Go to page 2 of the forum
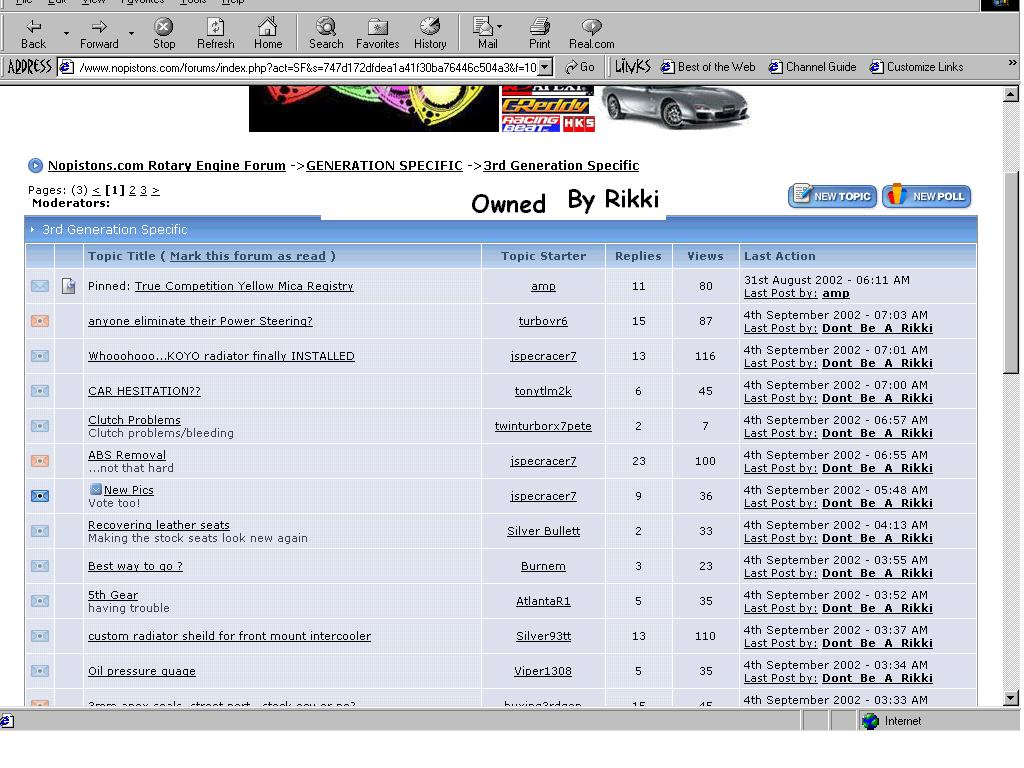1024x768 pixels. pyautogui.click(x=132, y=190)
